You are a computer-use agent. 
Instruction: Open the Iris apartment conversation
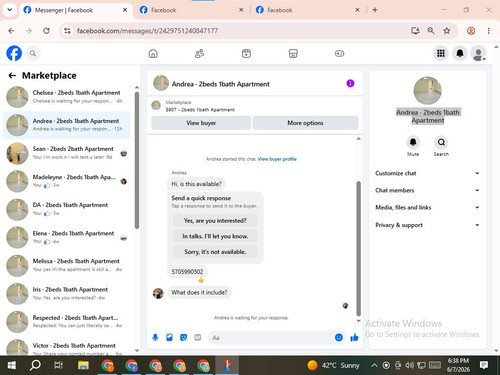tap(66, 294)
